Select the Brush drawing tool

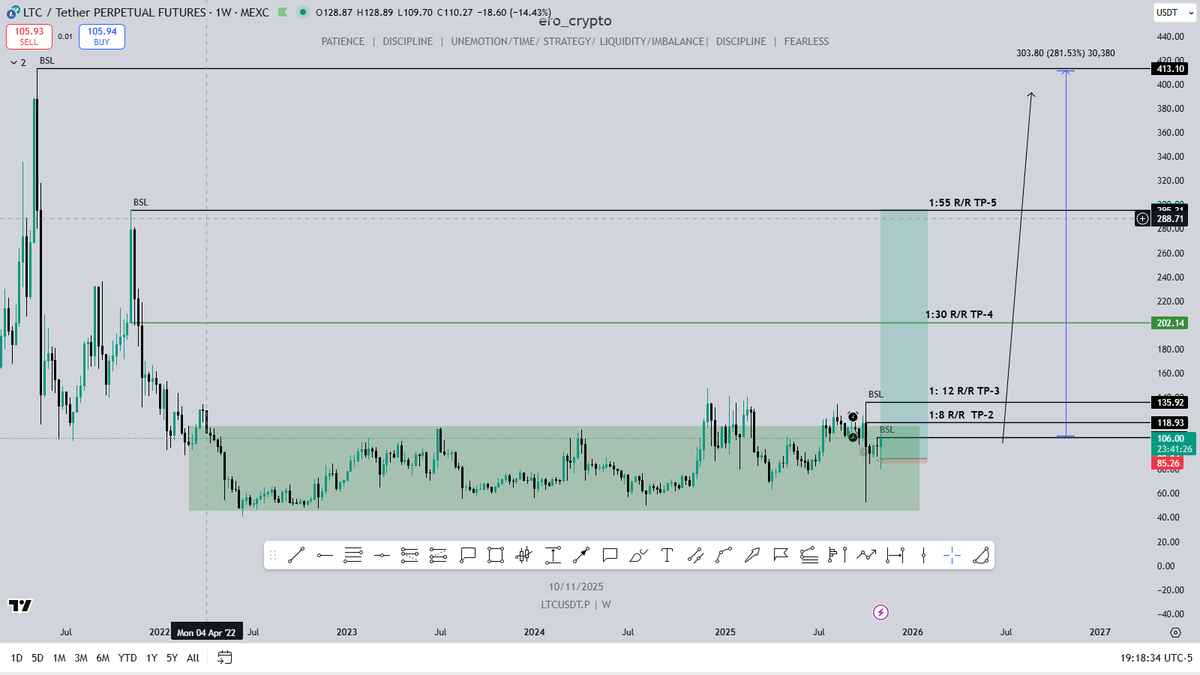639,555
